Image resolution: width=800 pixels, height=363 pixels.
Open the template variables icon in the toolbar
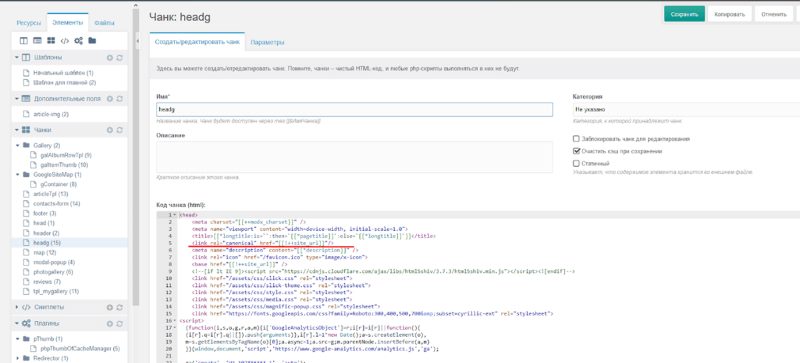pyautogui.click(x=37, y=40)
